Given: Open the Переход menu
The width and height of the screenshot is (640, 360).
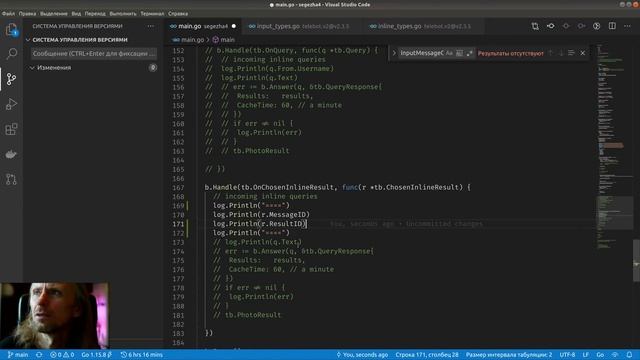Looking at the screenshot, I should [x=95, y=13].
